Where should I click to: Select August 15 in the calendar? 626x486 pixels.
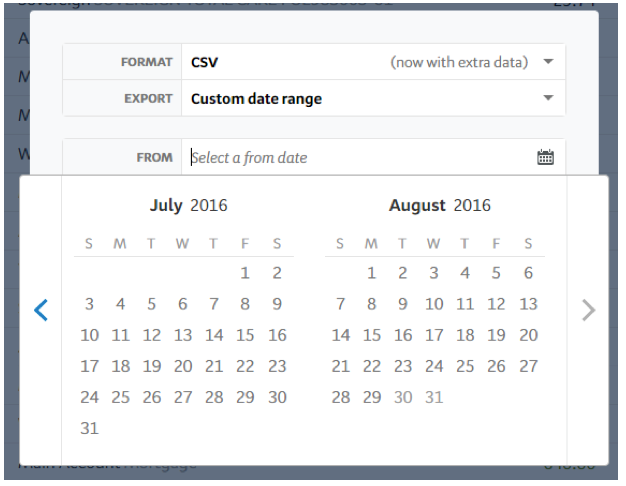coord(371,335)
